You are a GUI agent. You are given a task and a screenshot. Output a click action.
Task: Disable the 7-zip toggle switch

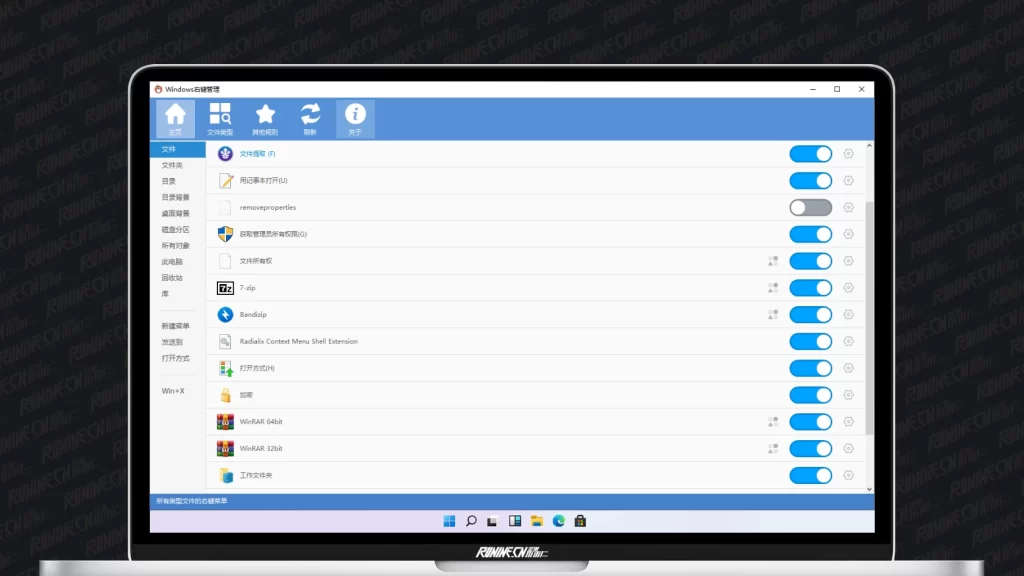(x=810, y=288)
